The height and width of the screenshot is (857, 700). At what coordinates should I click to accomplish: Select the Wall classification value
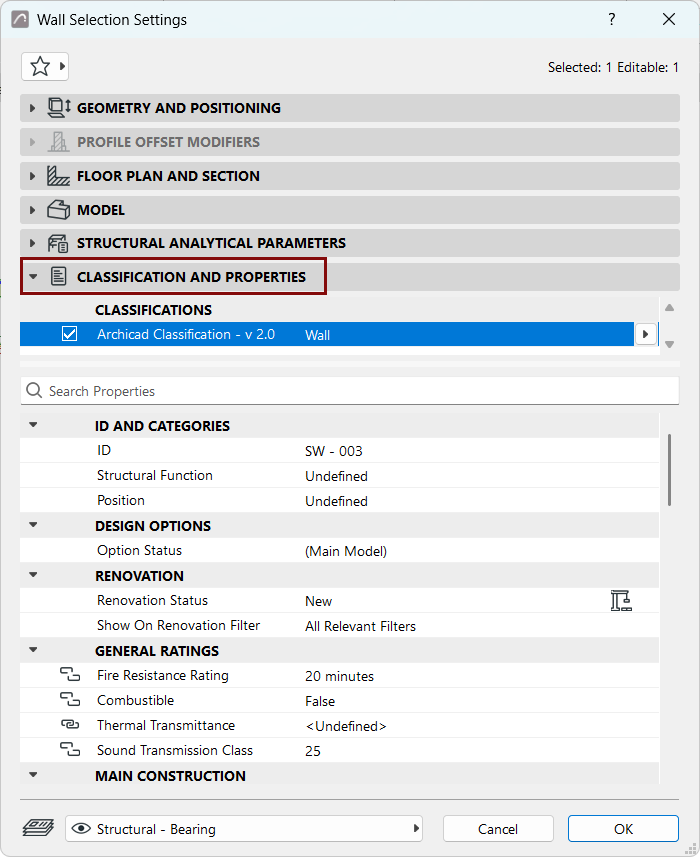coord(317,334)
